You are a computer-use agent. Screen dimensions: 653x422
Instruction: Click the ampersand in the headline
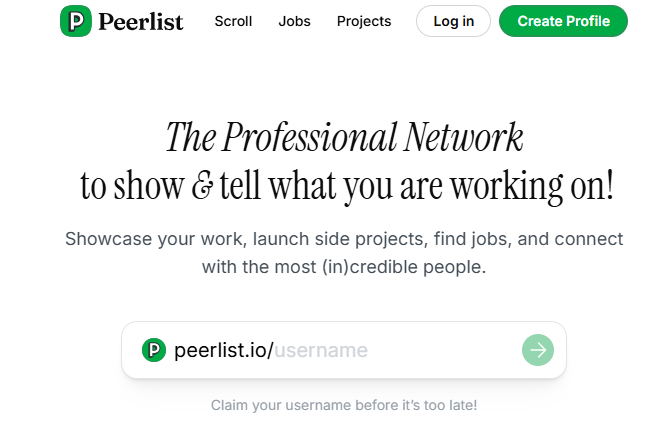[x=203, y=186]
